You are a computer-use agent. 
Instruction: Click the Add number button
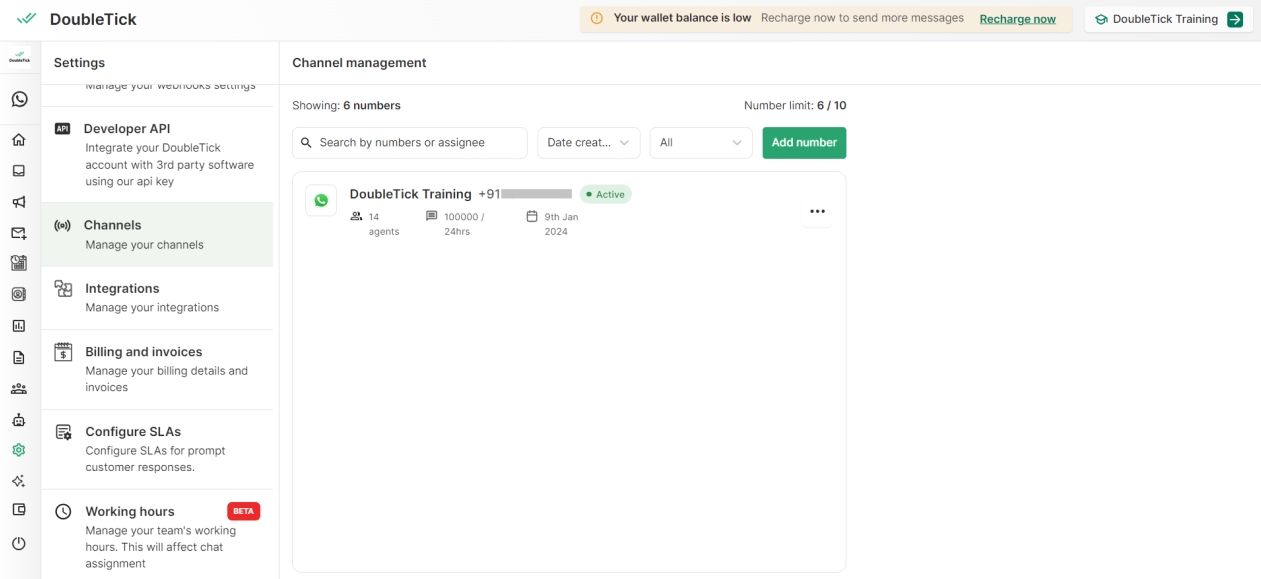click(x=803, y=143)
